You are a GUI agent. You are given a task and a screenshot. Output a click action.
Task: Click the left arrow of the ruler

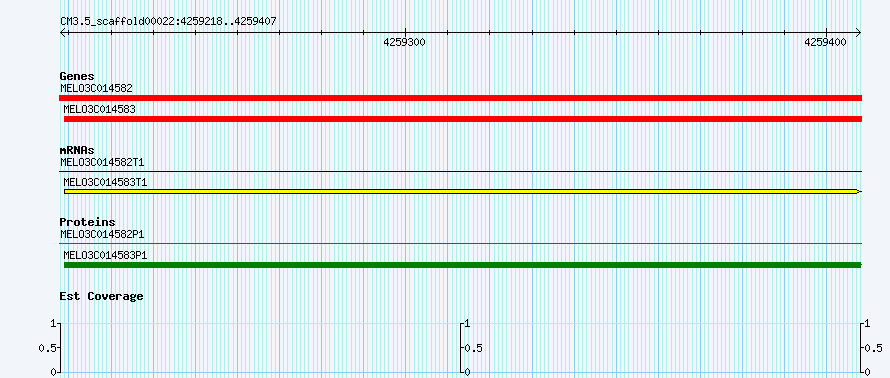pos(64,33)
